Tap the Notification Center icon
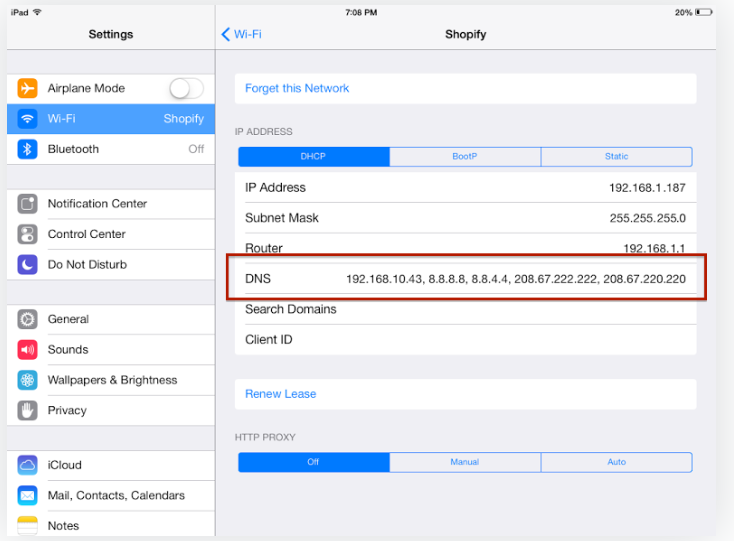734x541 pixels. (x=27, y=204)
